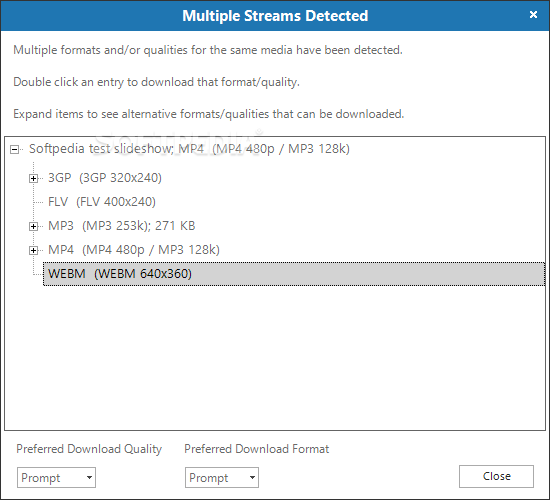Viewport: 550px width, 500px height.
Task: Collapse the Softpedia test slideshow root node
Action: [x=14, y=149]
